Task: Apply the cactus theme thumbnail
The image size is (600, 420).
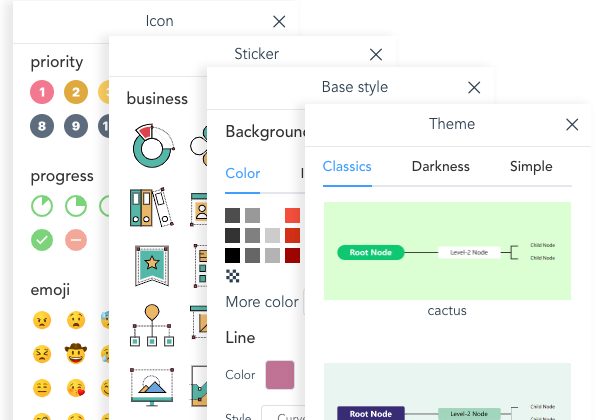Action: coord(447,251)
